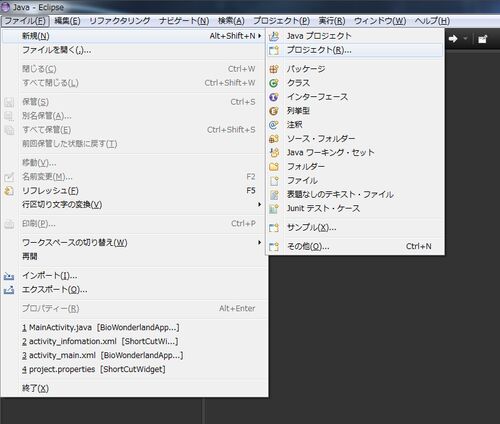The height and width of the screenshot is (424, 500).
Task: Select ソース・フォルダー in the submenu
Action: pyautogui.click(x=355, y=139)
